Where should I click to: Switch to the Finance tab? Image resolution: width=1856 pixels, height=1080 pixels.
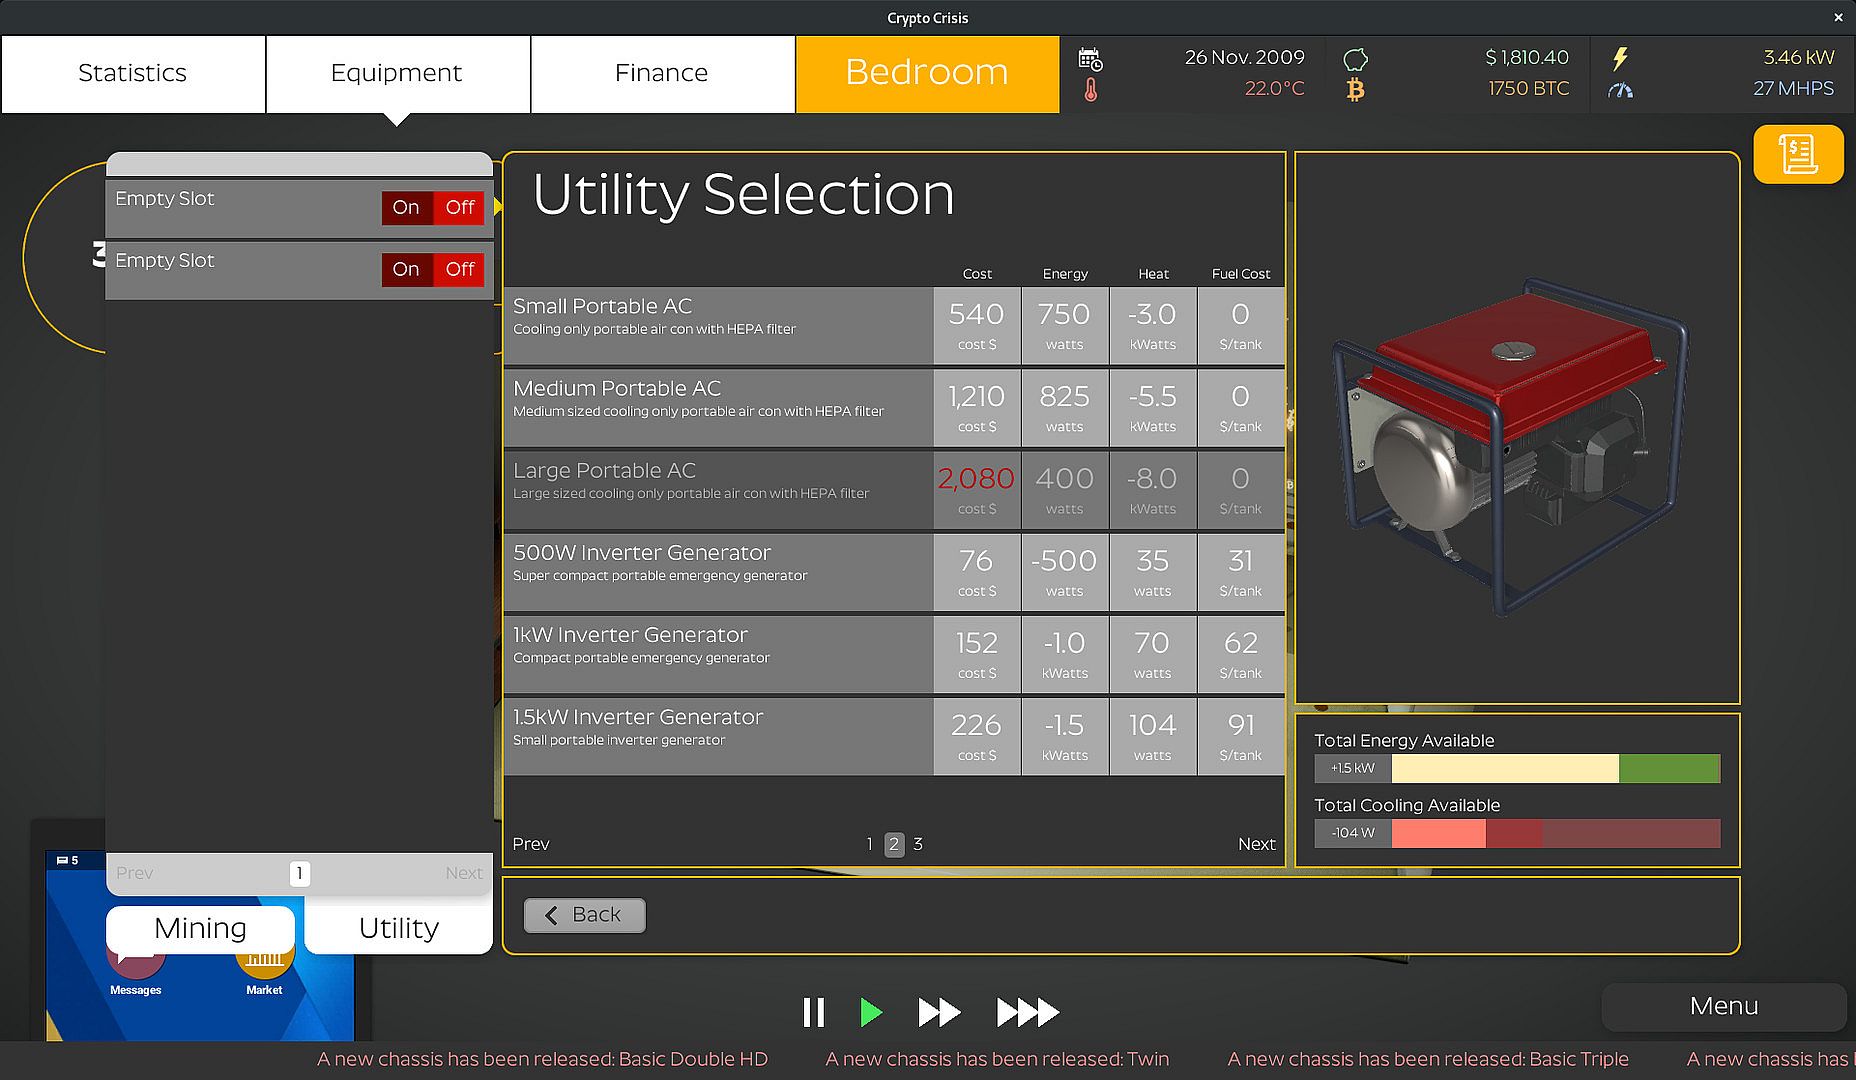click(x=662, y=74)
